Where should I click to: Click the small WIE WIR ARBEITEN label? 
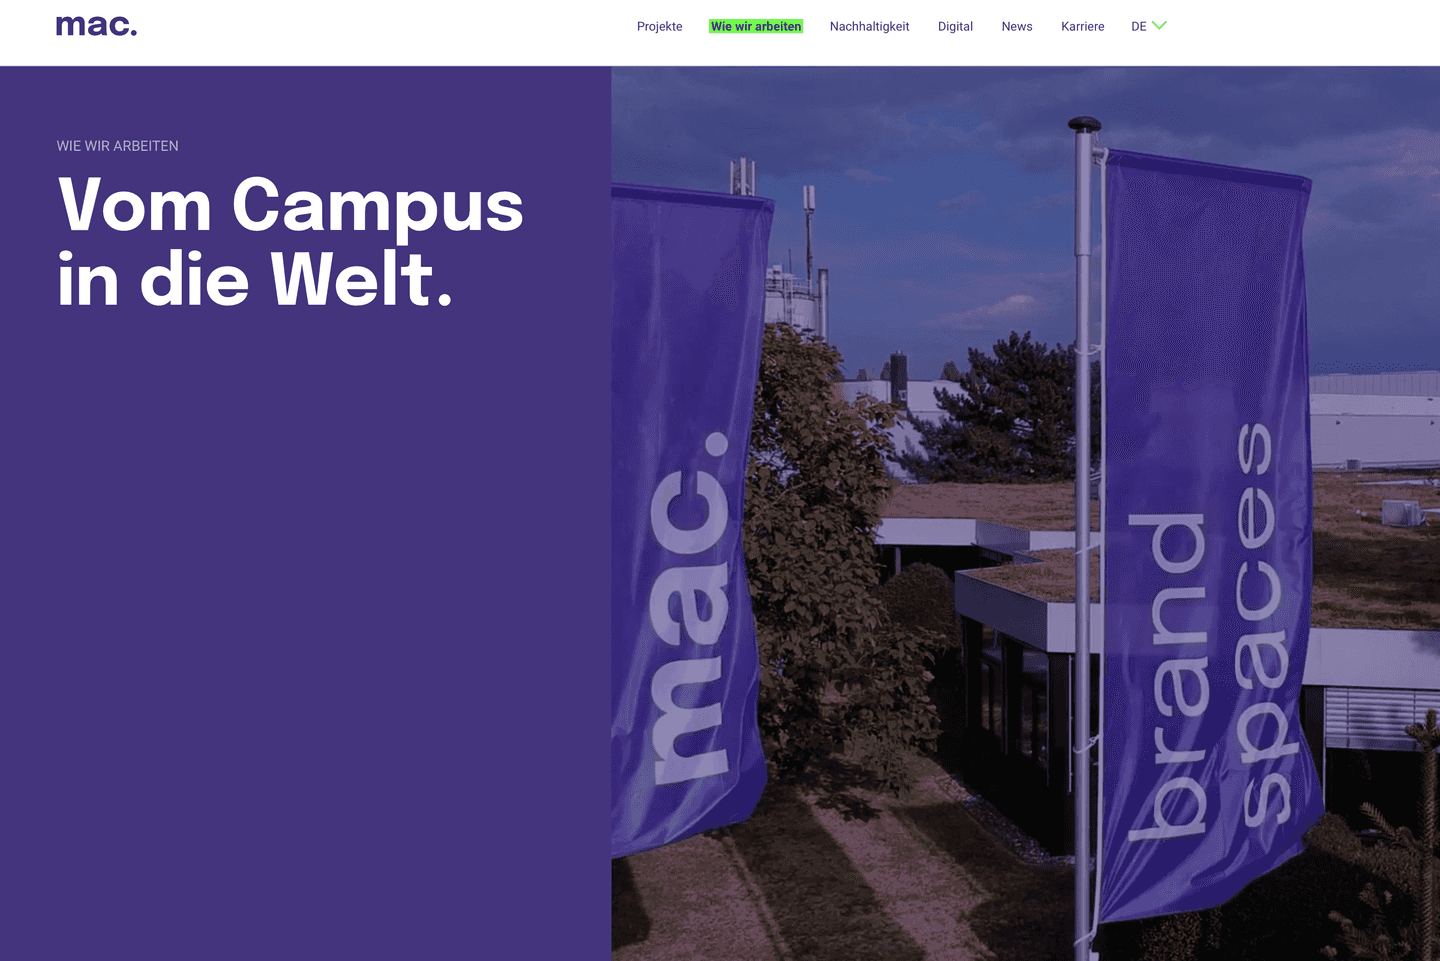pyautogui.click(x=117, y=146)
